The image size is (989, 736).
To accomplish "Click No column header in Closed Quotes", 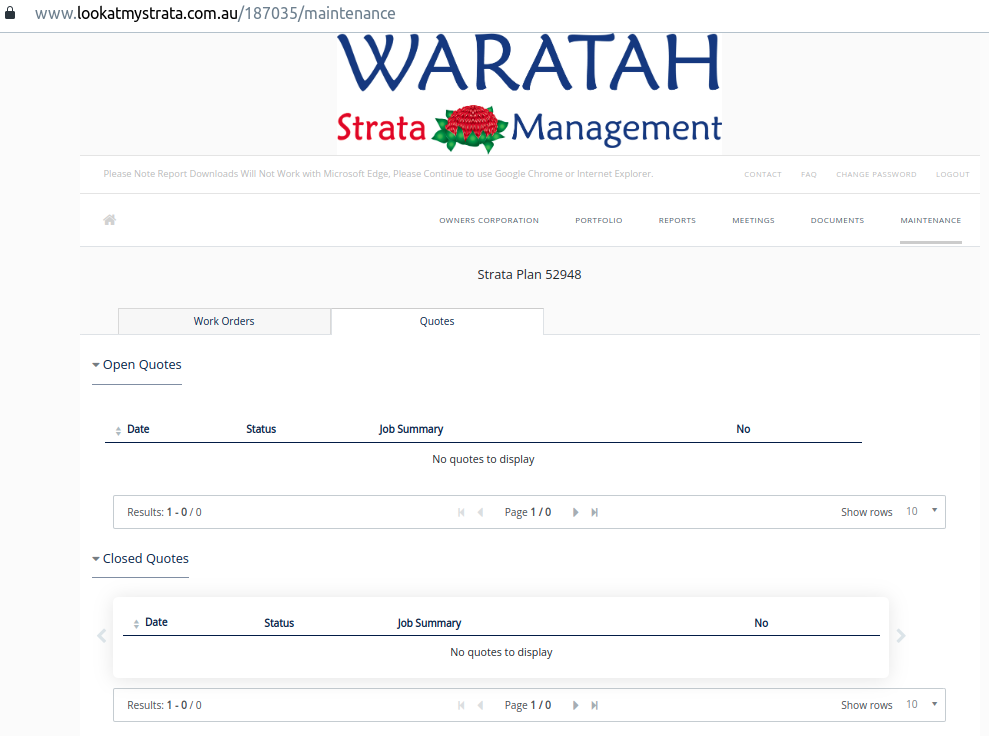I will click(761, 623).
